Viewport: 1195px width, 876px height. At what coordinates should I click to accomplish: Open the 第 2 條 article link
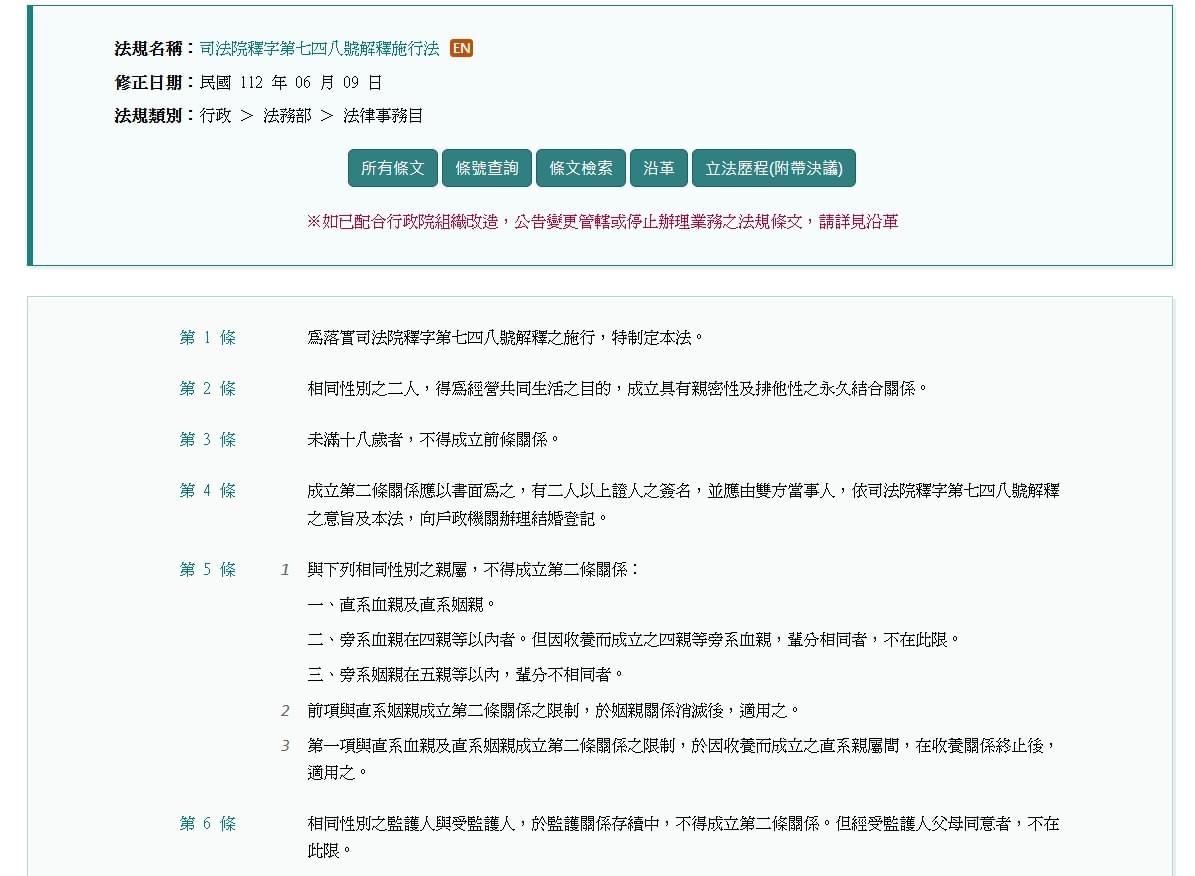pyautogui.click(x=207, y=389)
